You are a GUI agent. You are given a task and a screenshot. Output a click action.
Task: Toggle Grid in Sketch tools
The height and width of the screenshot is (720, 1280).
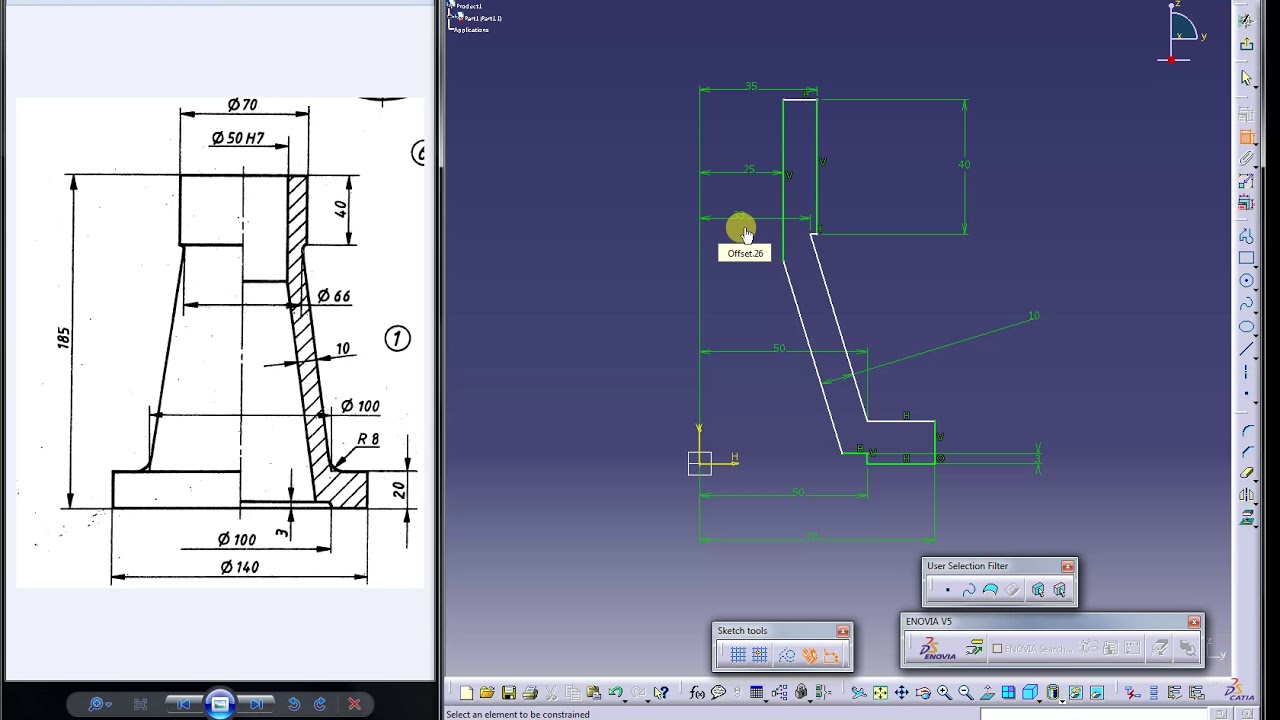point(738,655)
